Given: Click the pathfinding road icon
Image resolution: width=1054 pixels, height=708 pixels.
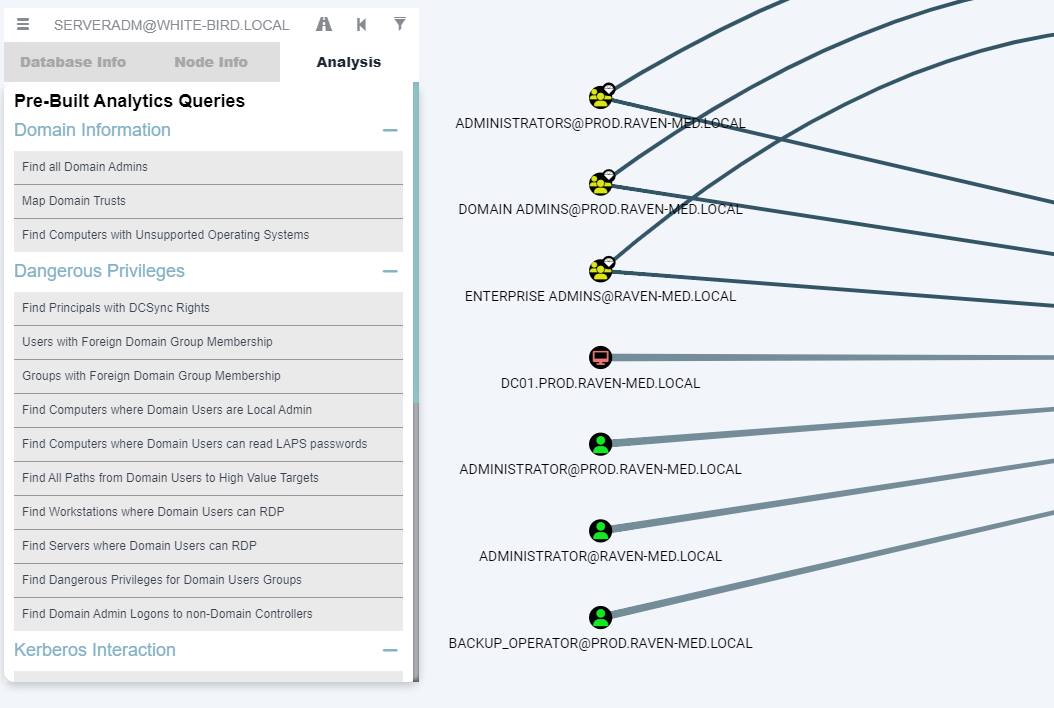Looking at the screenshot, I should pos(324,25).
